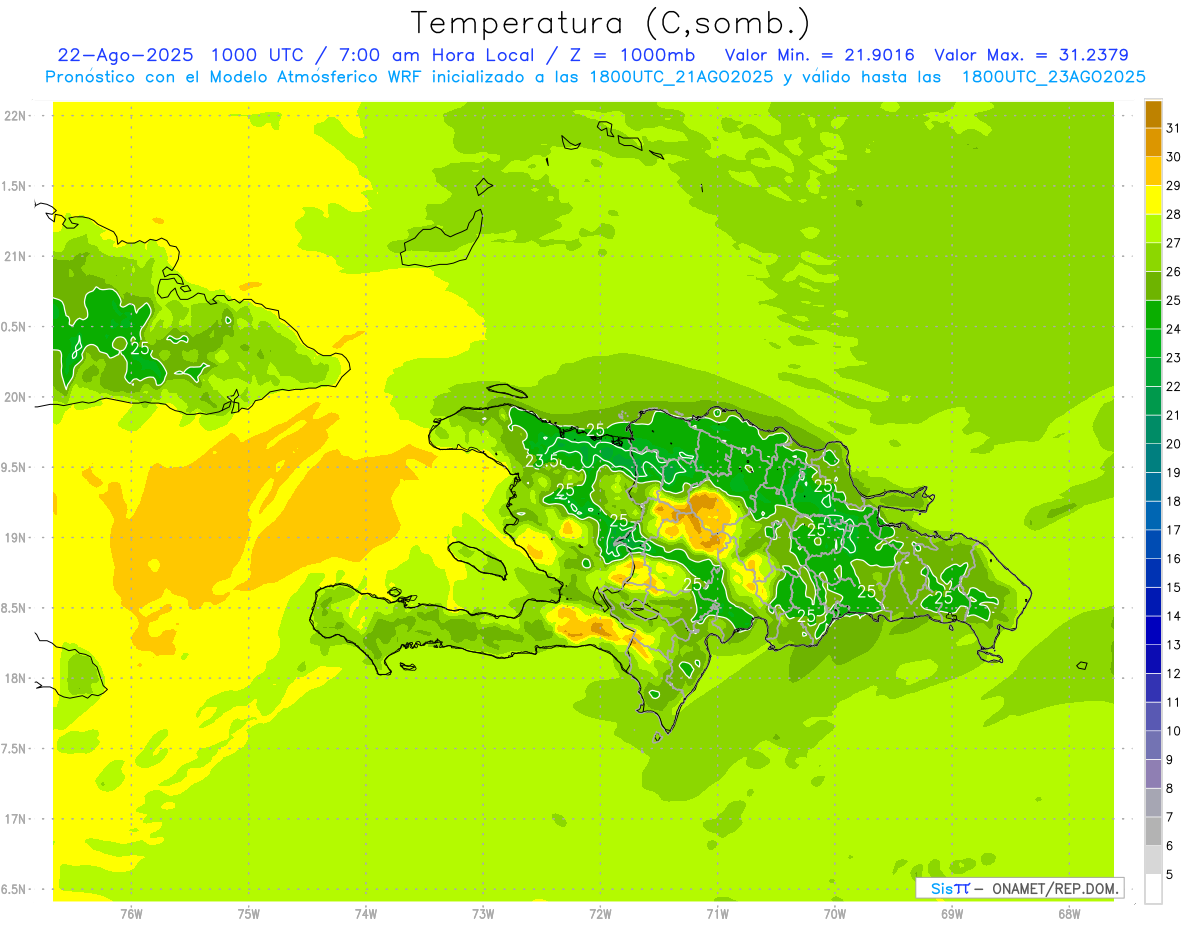Click the '74W' longitude axis label
The height and width of the screenshot is (927, 1200).
pos(366,914)
